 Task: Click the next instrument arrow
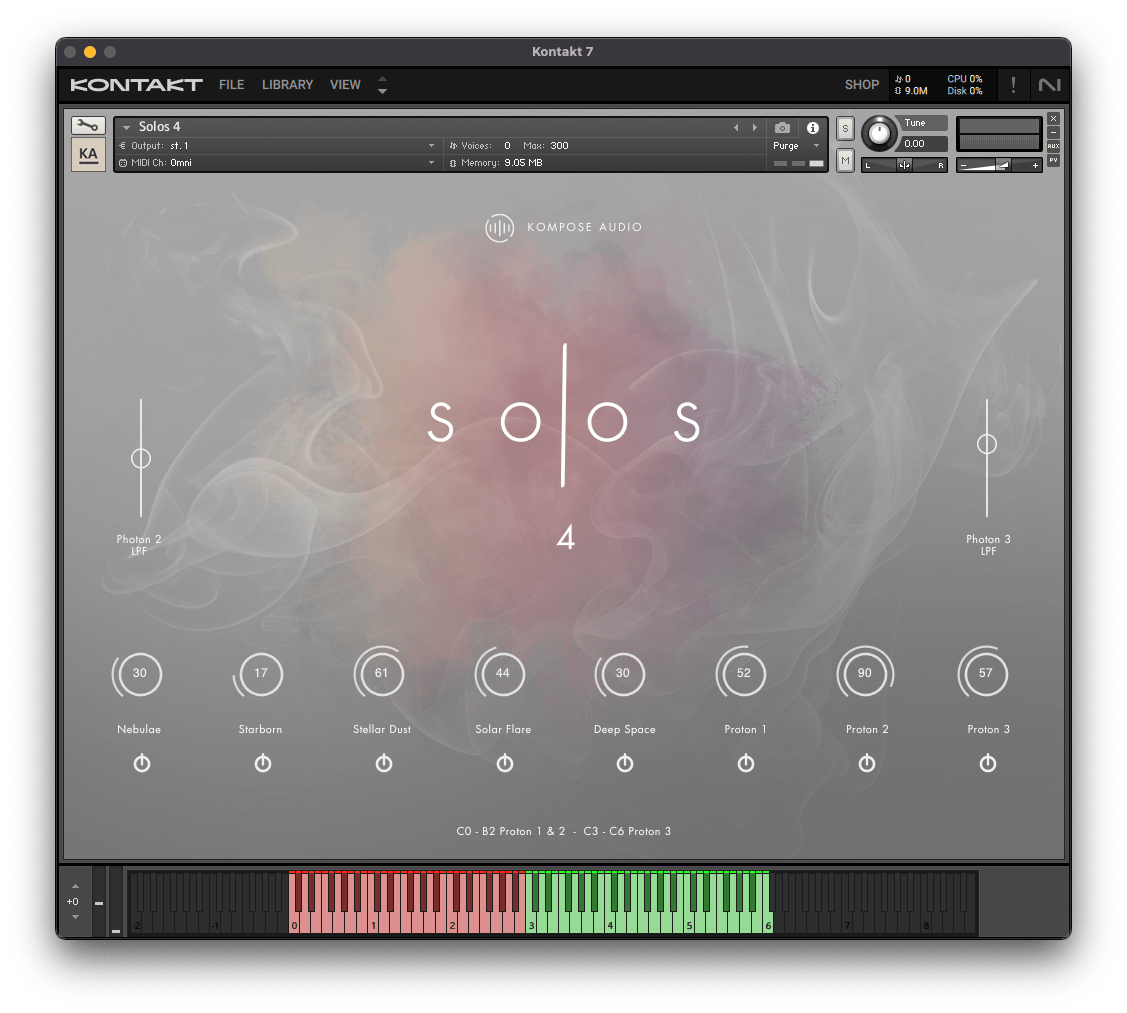coord(755,128)
